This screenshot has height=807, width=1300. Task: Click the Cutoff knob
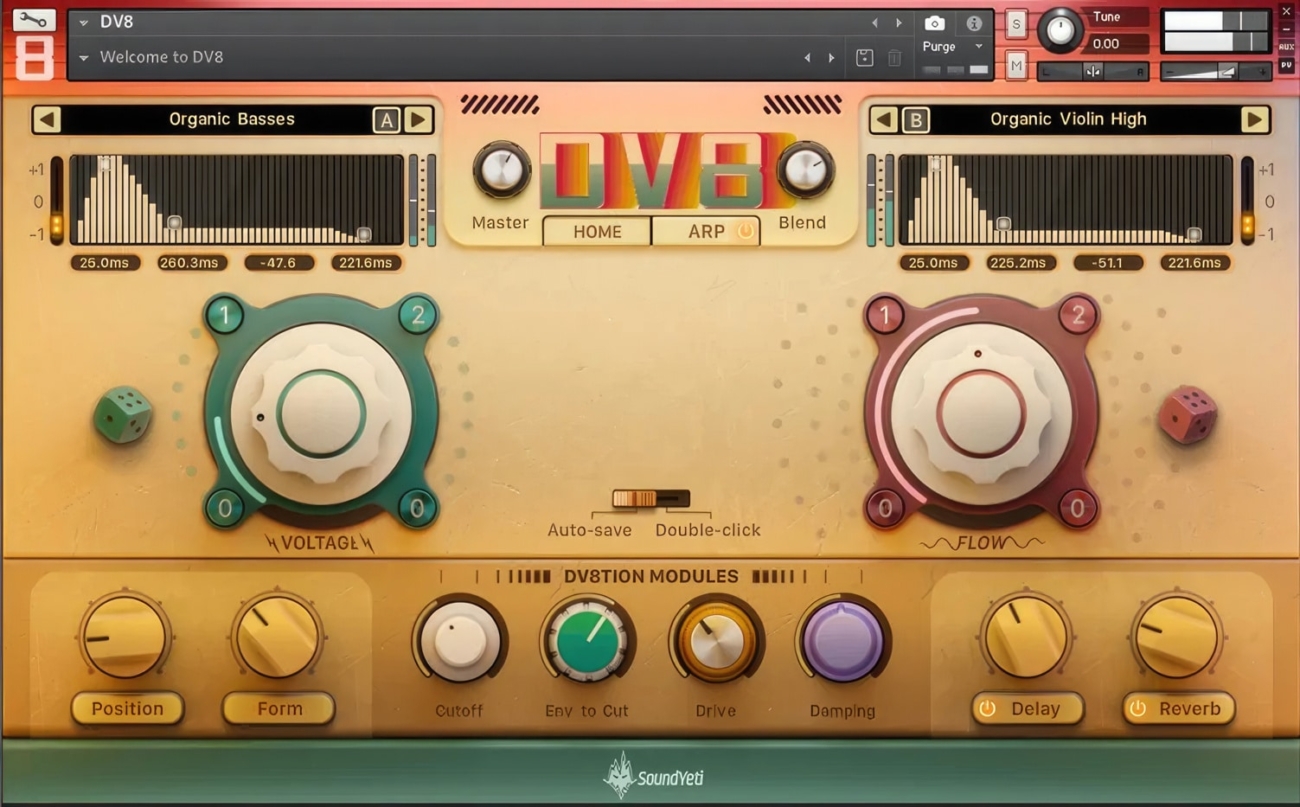459,641
